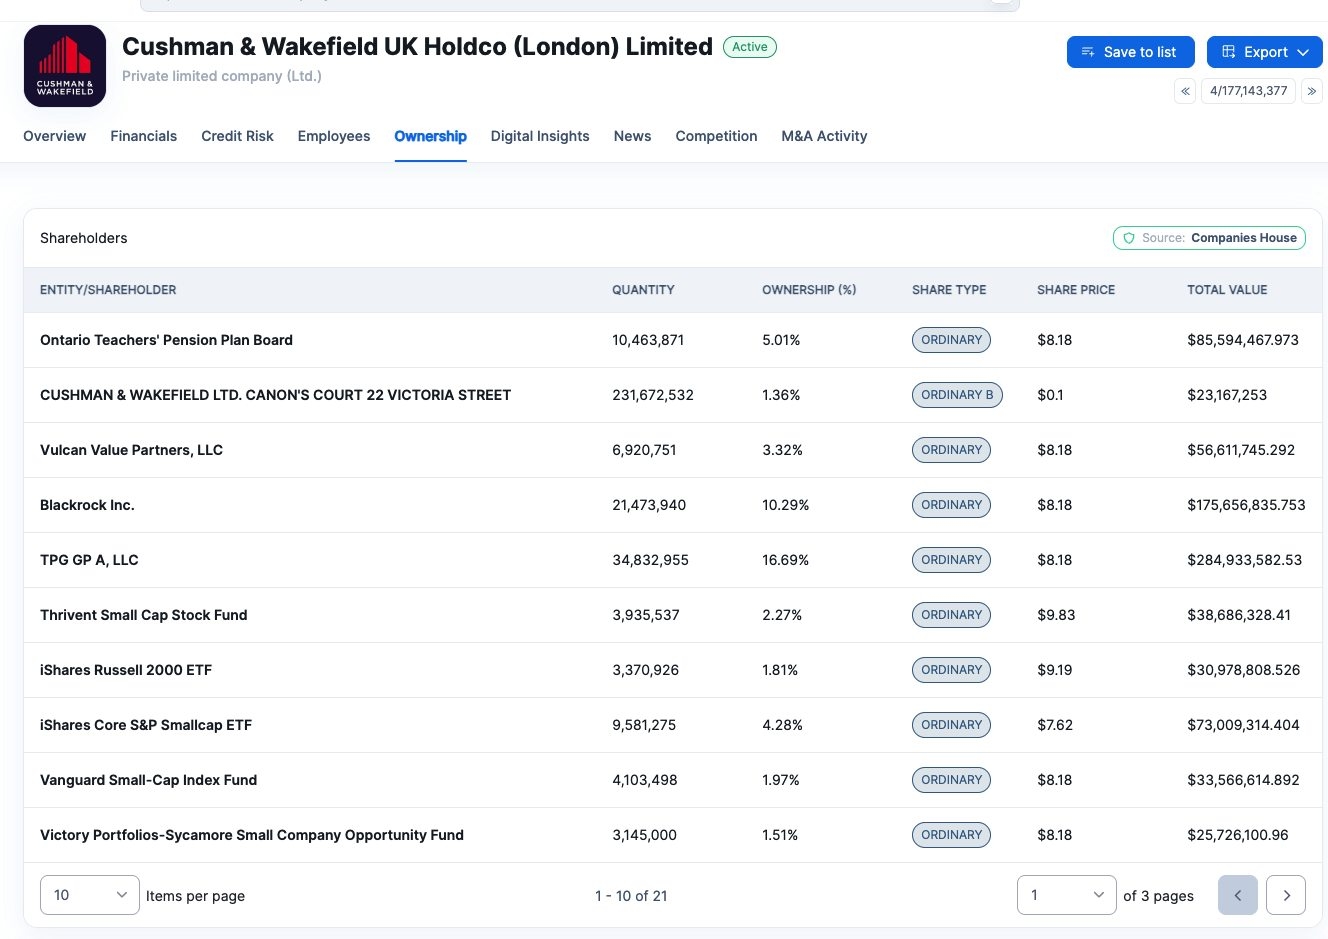
Task: Click total value $85,594,467.973
Action: coord(1243,340)
